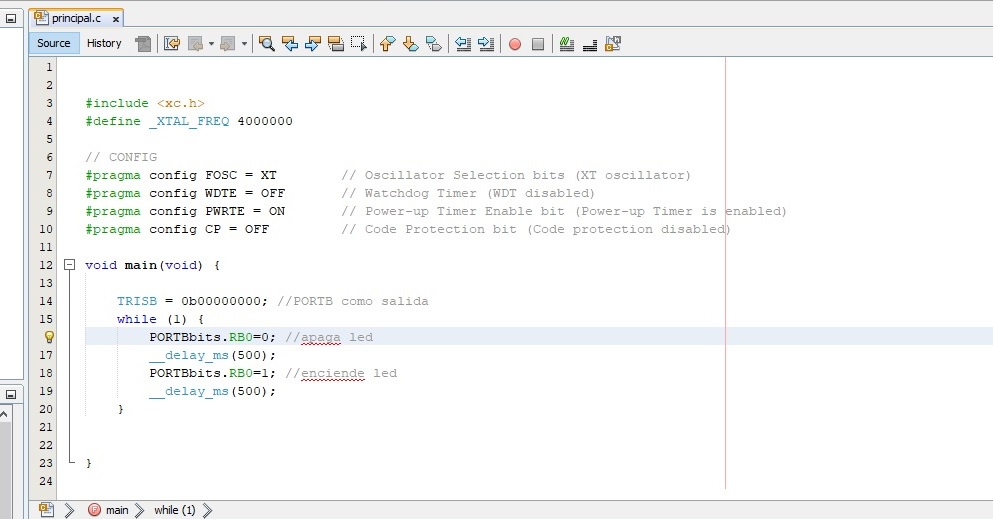Select the principal.c file tab
The width and height of the screenshot is (993, 519).
point(76,18)
